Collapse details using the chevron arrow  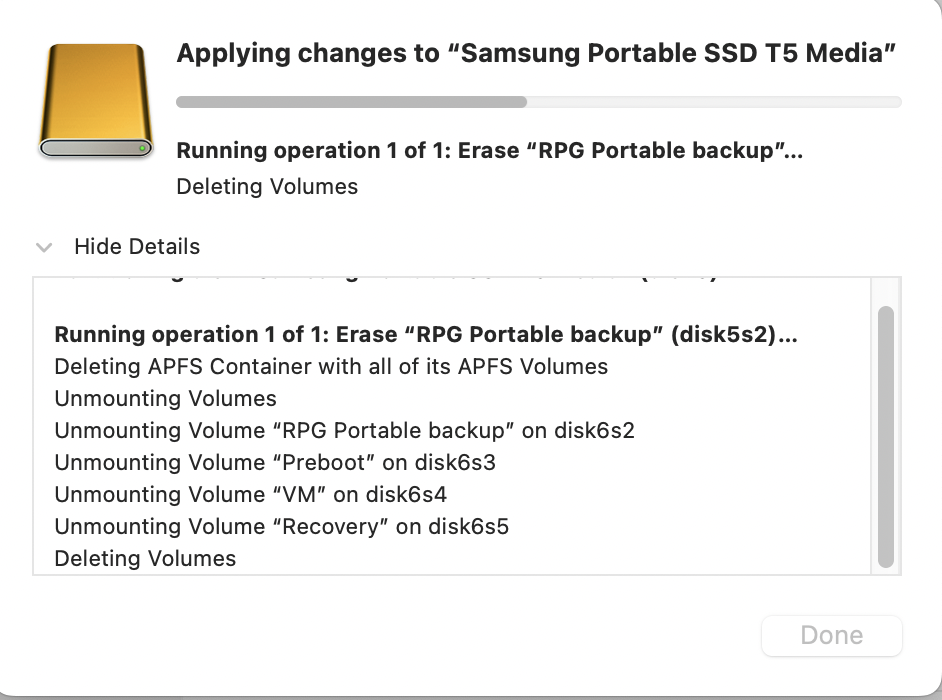pos(44,247)
